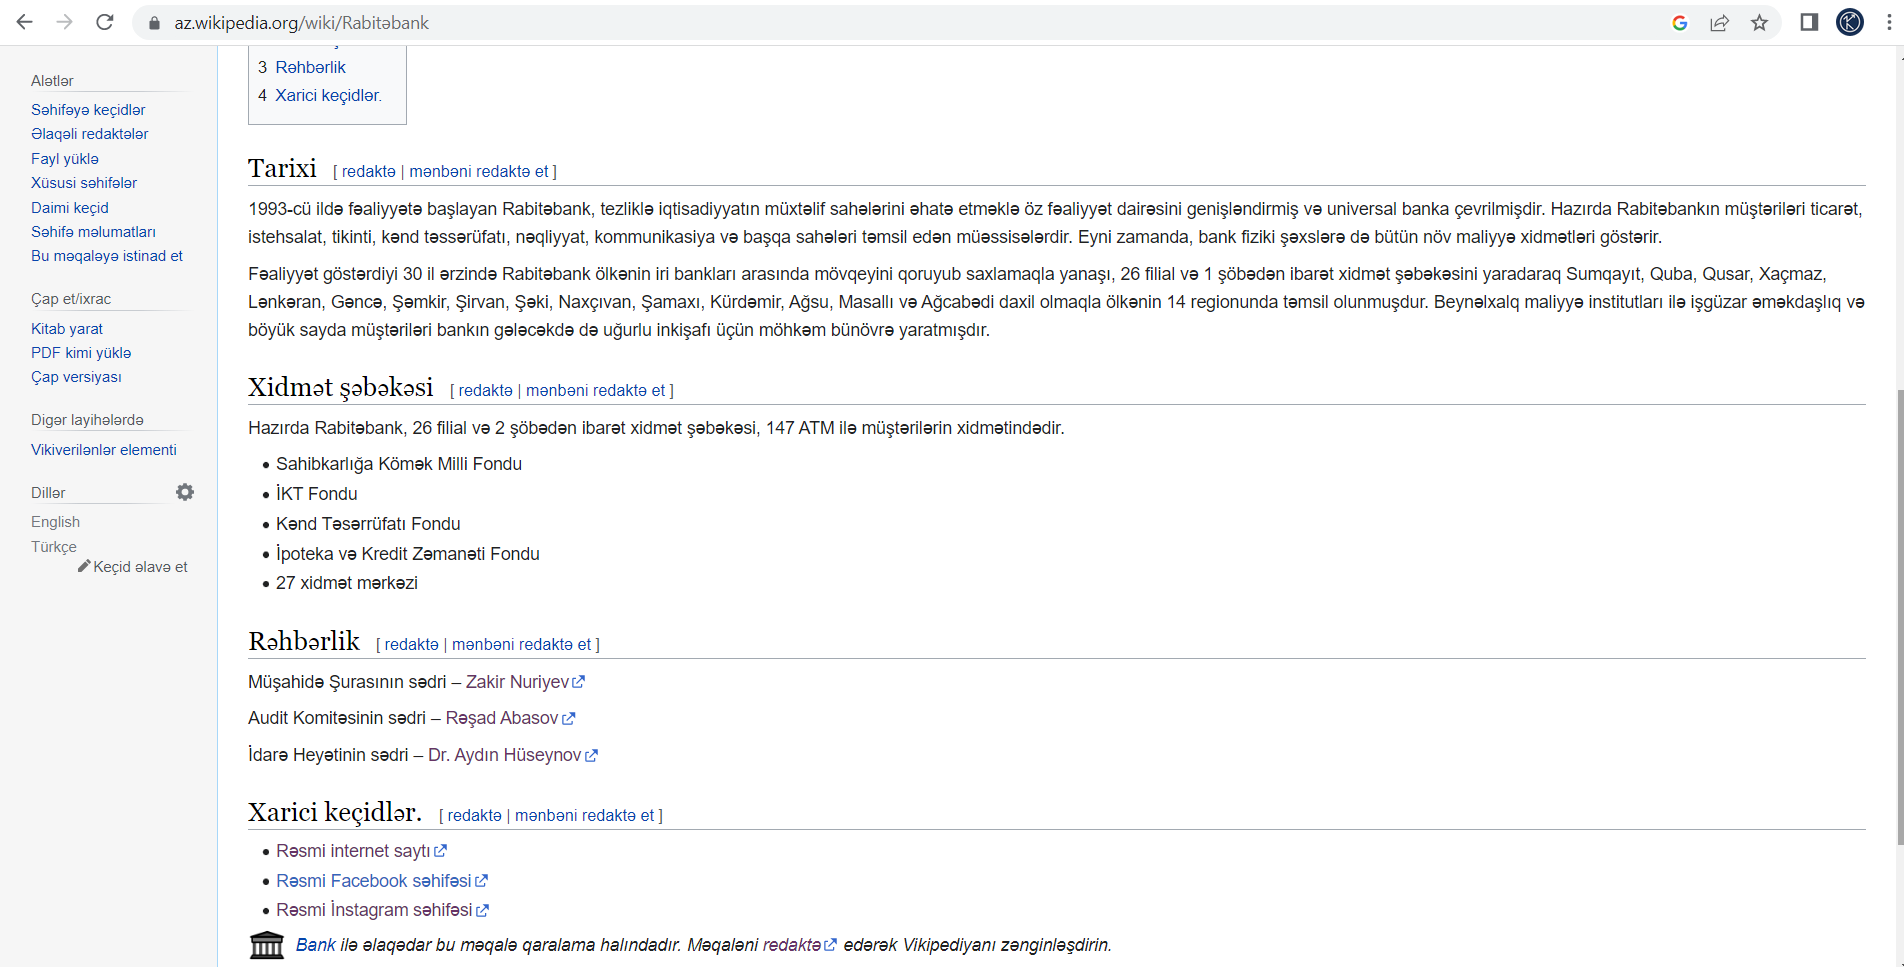This screenshot has width=1904, height=967.
Task: Open Səhifəyə keçidlər in sidebar
Action: pos(88,110)
